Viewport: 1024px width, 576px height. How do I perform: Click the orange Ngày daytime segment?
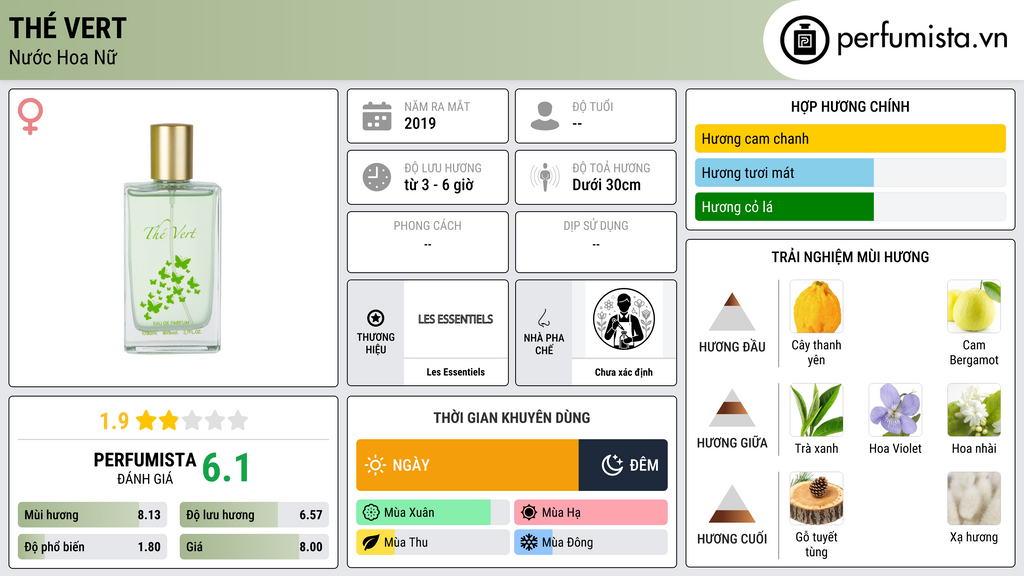pos(468,465)
